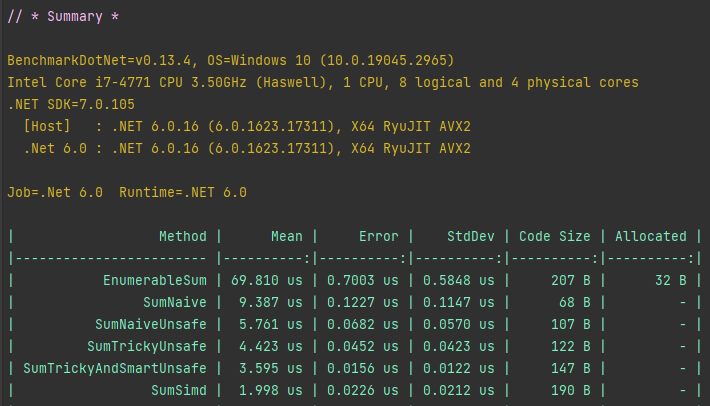
Task: Select the SumTrickyUnsafe method name
Action: click(147, 347)
